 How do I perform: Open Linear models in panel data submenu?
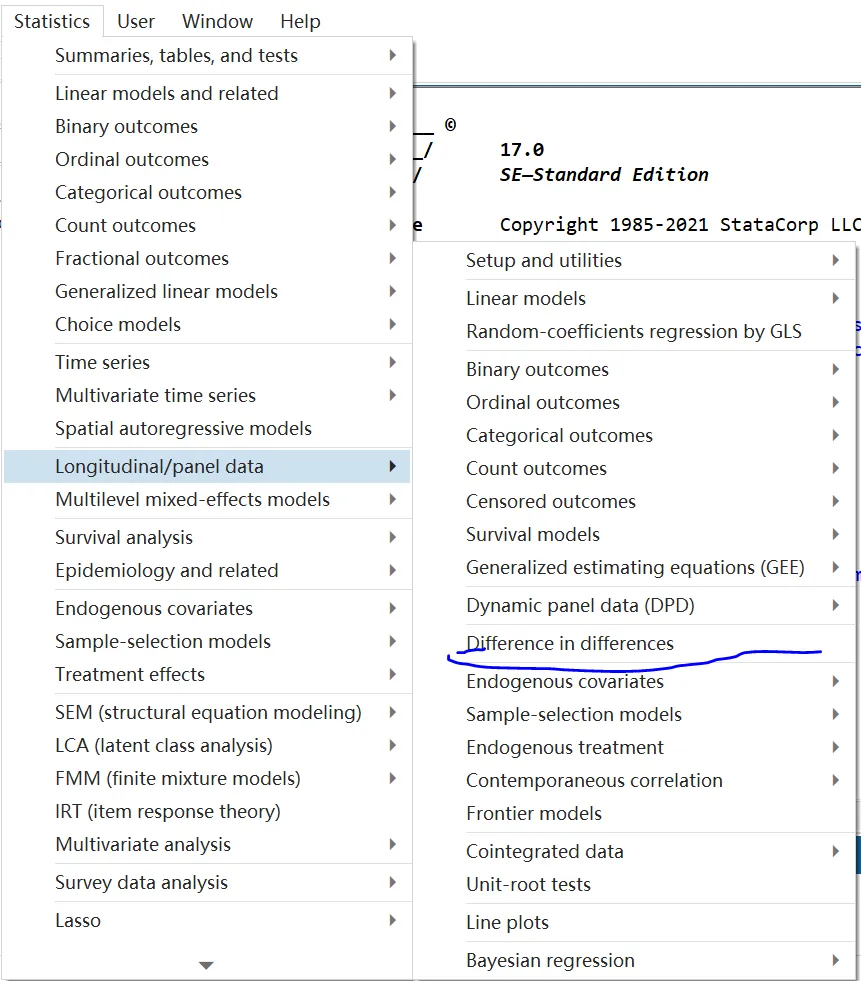coord(634,298)
